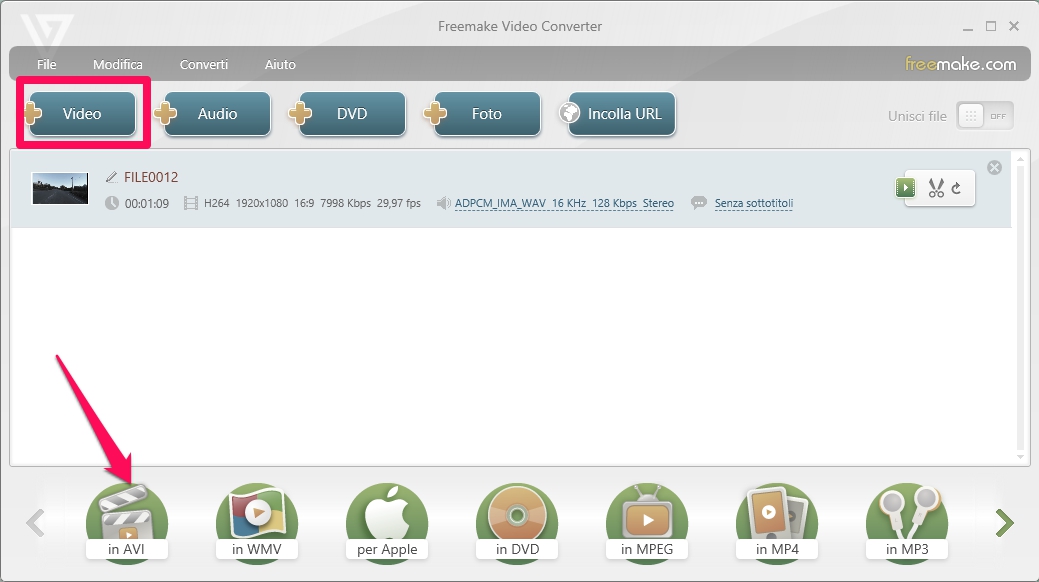Open the 'Senza sottotitoli' subtitle selector

753,203
